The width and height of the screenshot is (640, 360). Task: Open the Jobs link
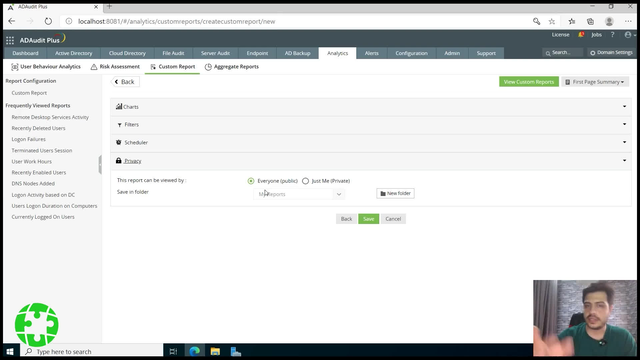[x=596, y=35]
